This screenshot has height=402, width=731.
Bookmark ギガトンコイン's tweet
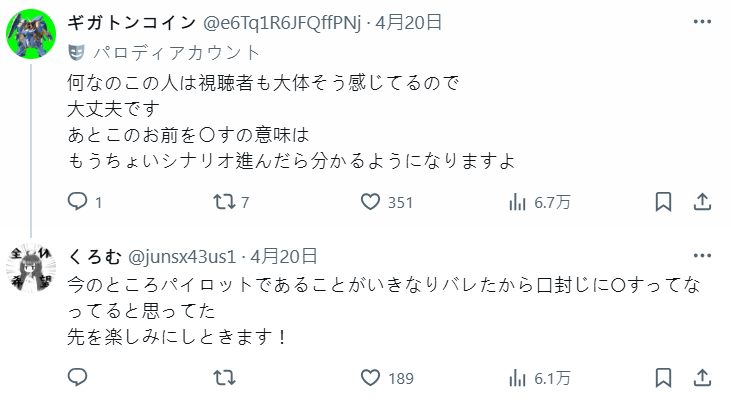(662, 202)
